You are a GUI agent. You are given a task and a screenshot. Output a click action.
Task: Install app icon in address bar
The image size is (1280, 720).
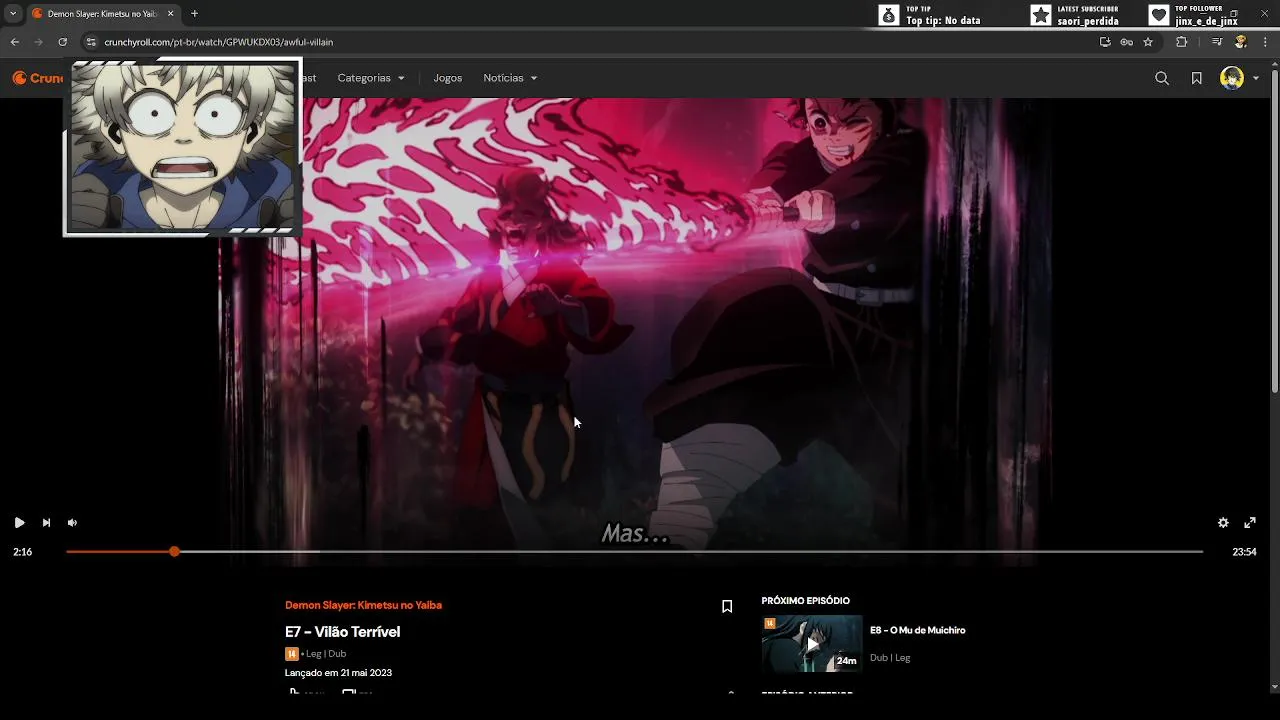tap(1105, 42)
